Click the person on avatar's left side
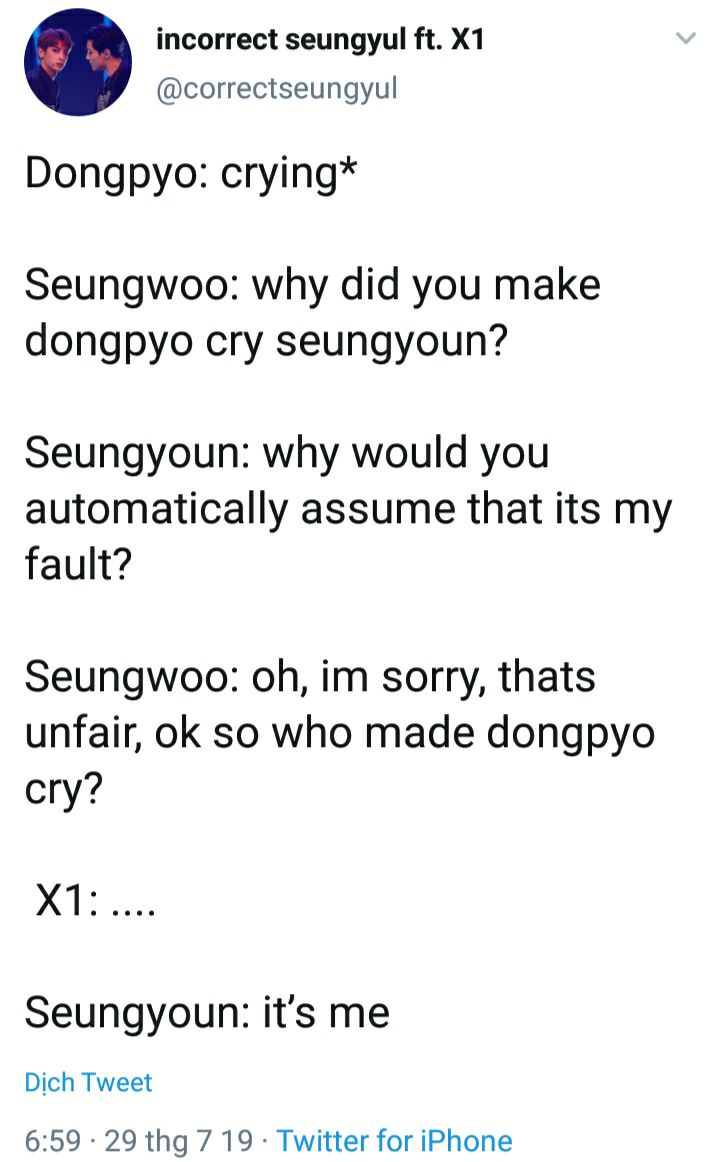This screenshot has height=1162, width=719. (52, 65)
